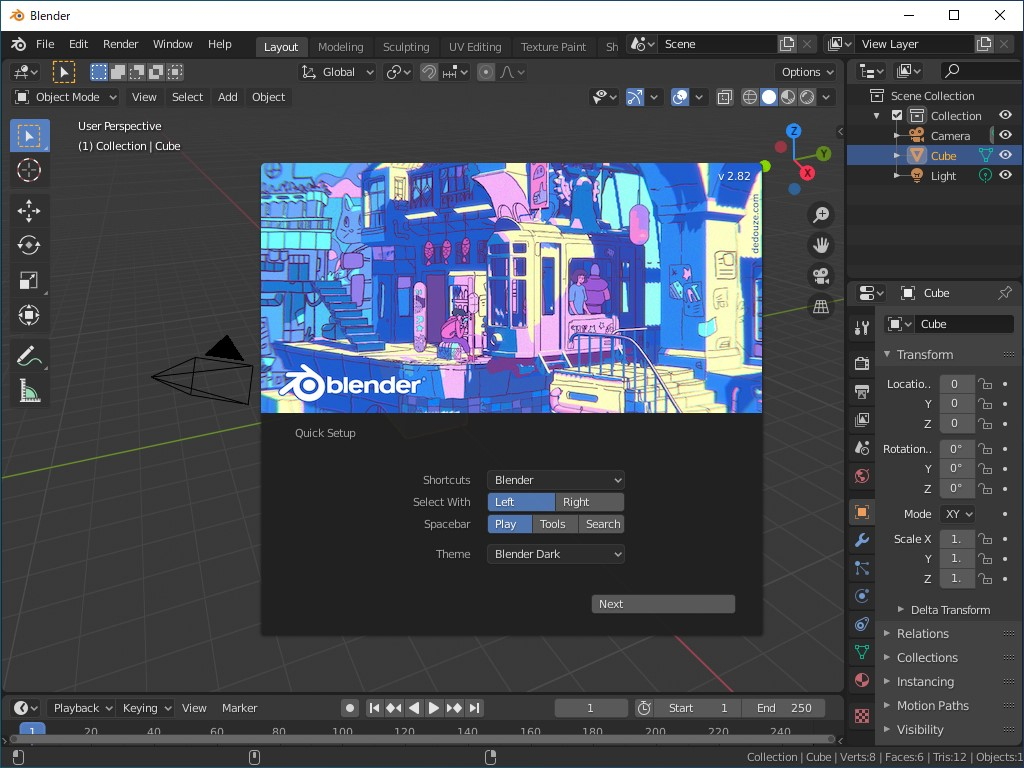Select the Rotate tool
The width and height of the screenshot is (1024, 768).
coord(29,245)
